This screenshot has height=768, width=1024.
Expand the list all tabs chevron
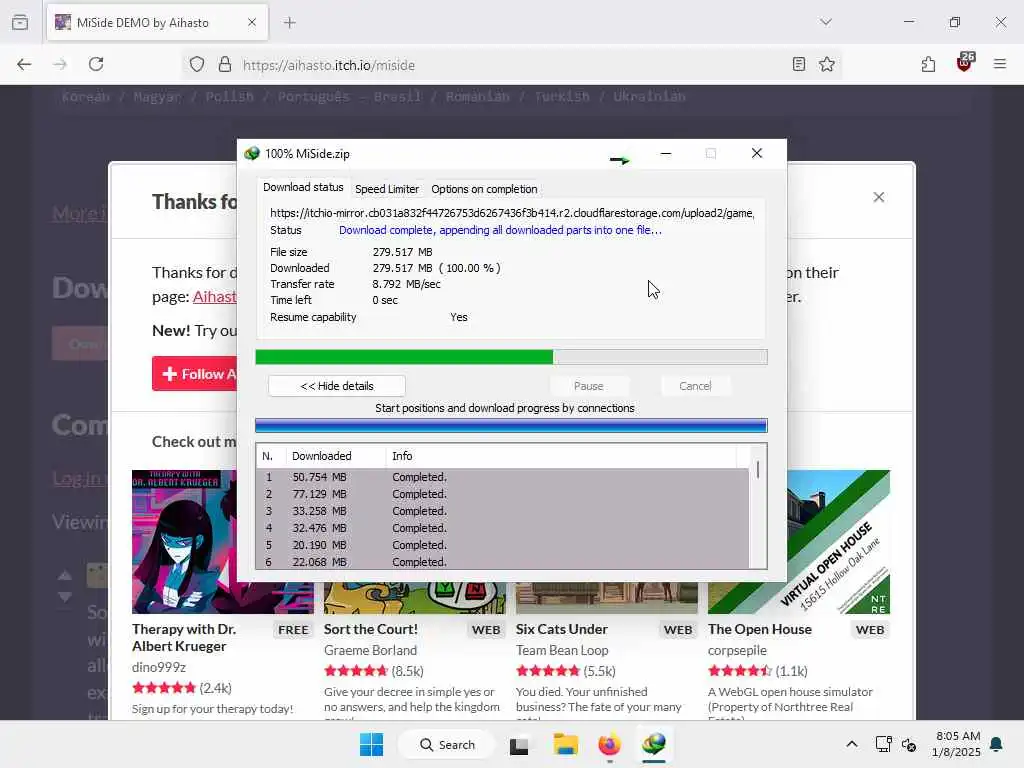(825, 22)
